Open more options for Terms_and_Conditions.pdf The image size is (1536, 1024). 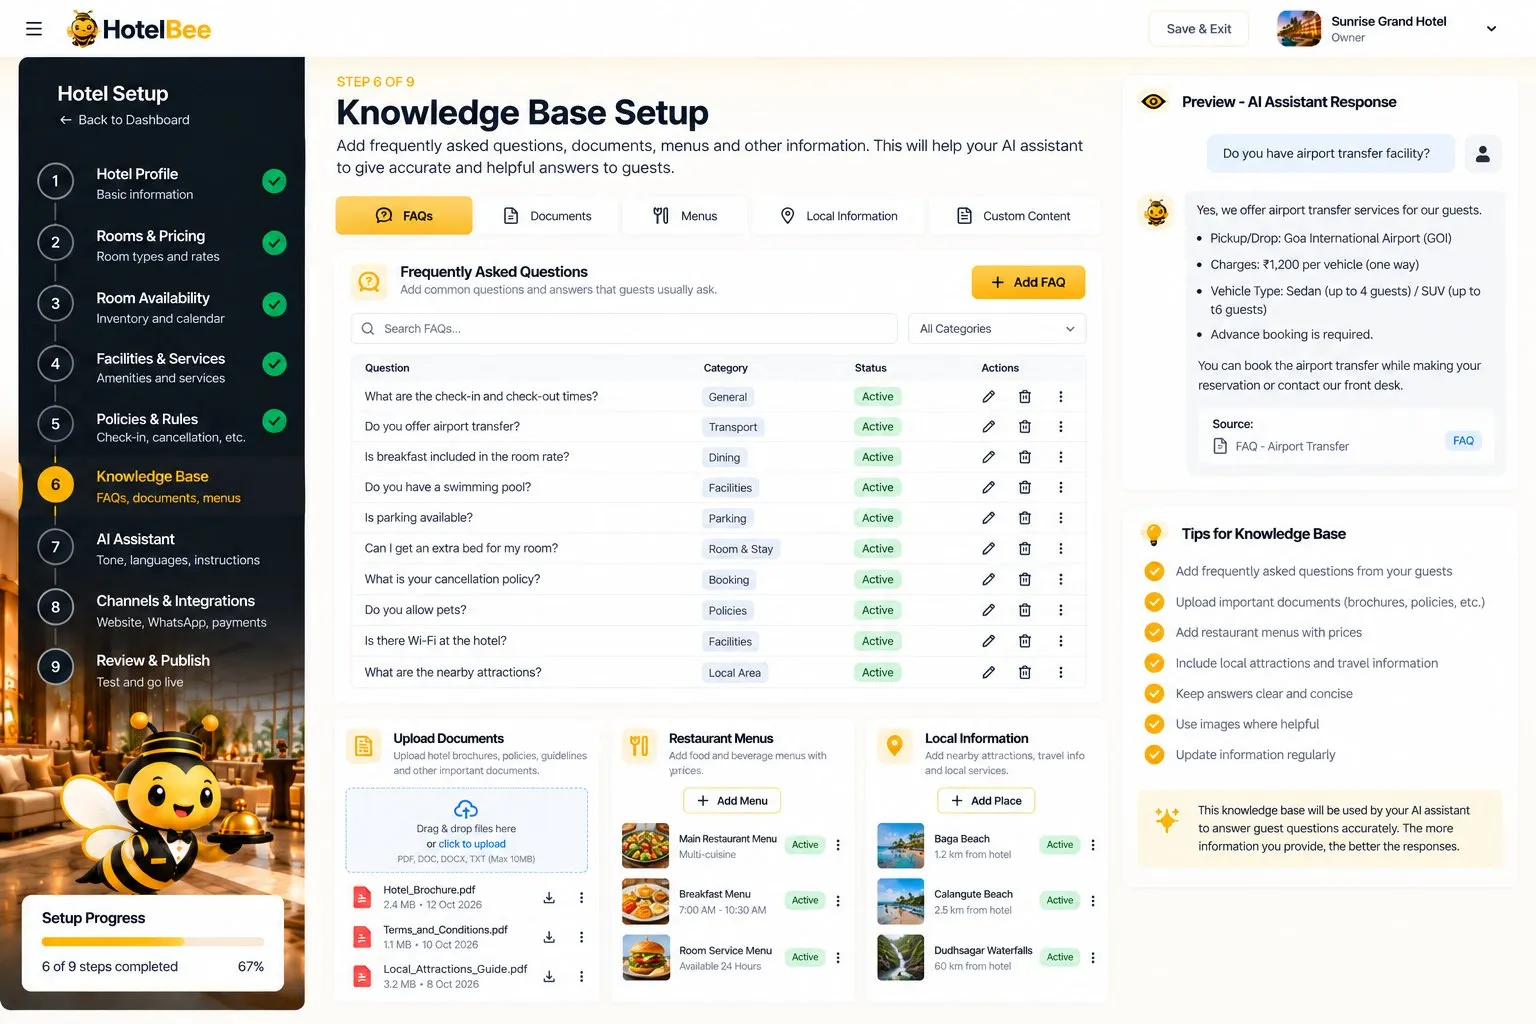[x=581, y=937]
